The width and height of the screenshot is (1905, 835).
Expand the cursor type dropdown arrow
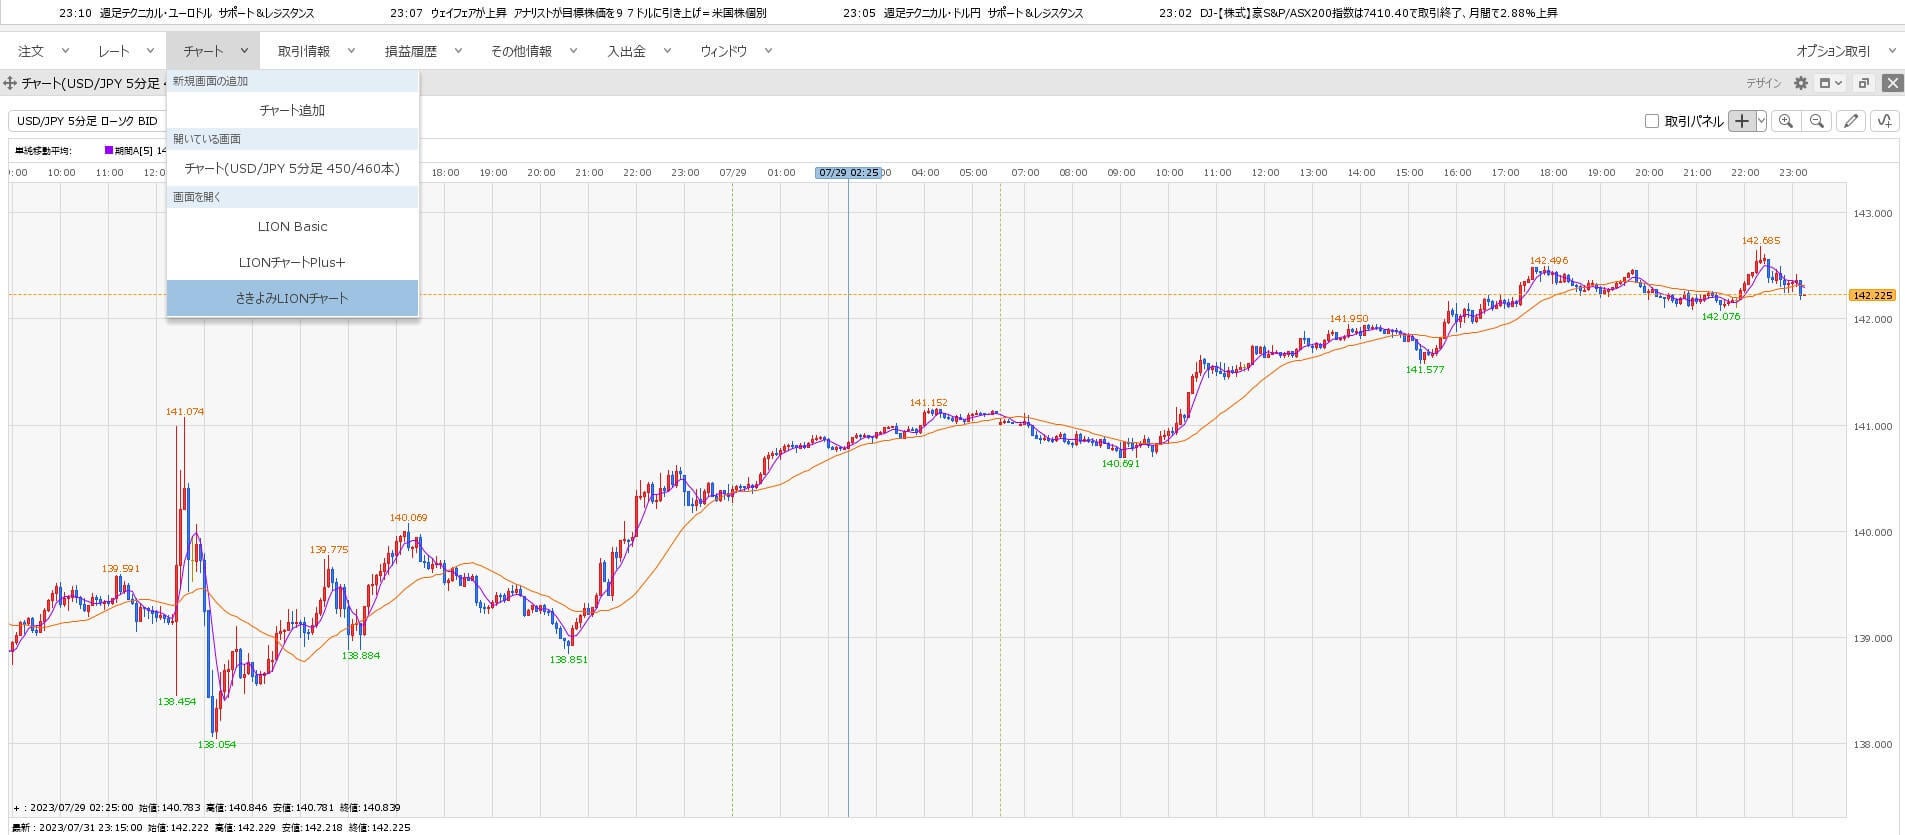click(x=1762, y=121)
